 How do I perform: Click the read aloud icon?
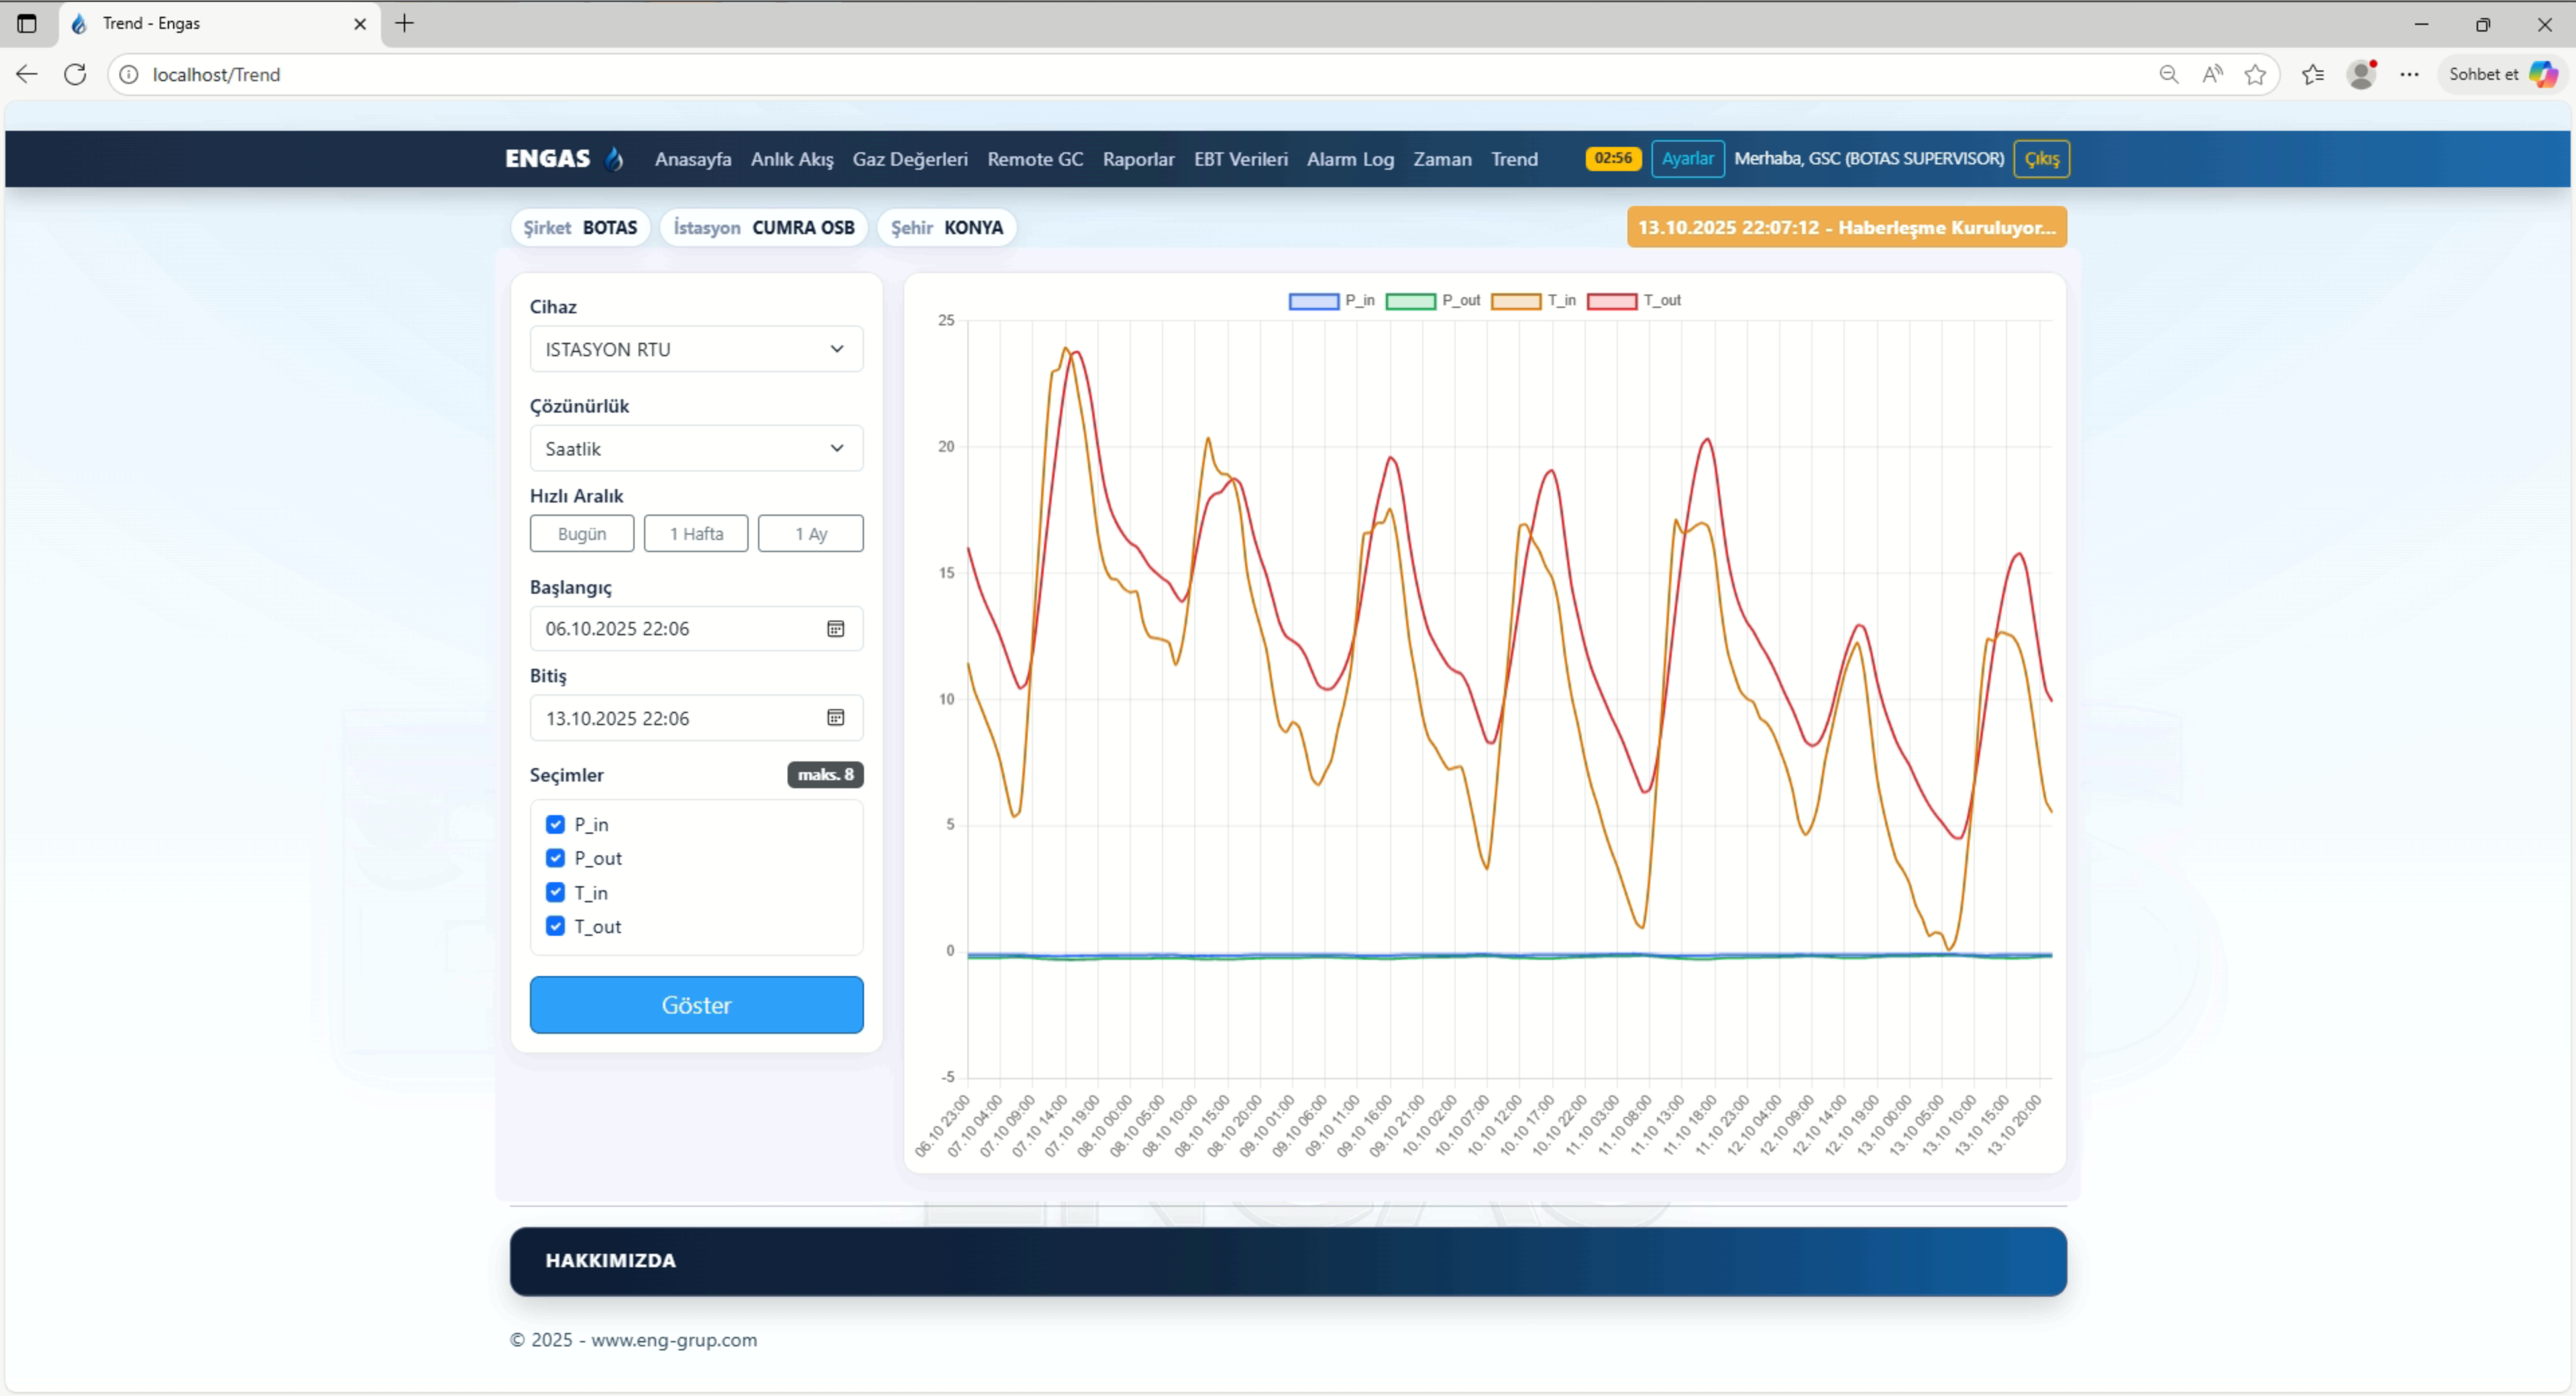coord(2212,74)
